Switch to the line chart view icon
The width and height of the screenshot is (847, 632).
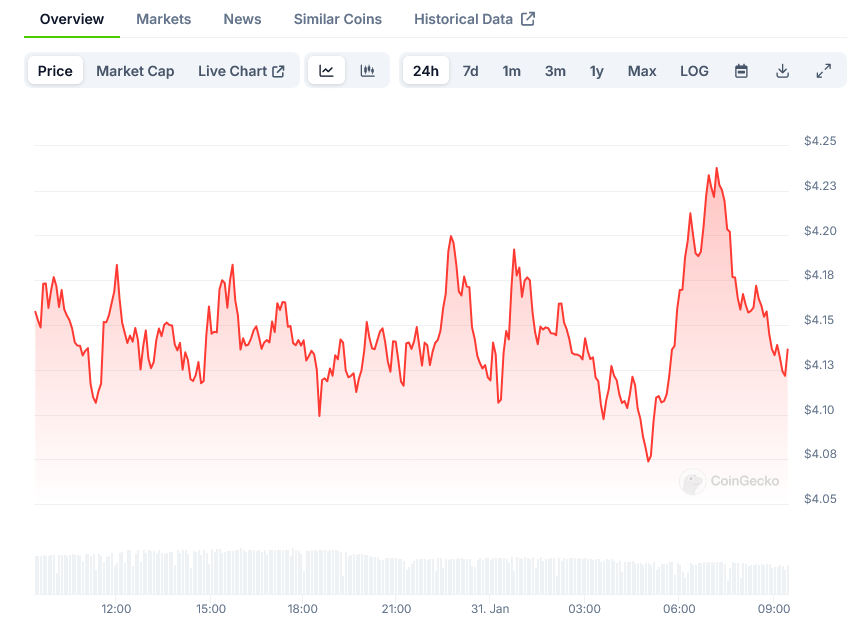(326, 71)
